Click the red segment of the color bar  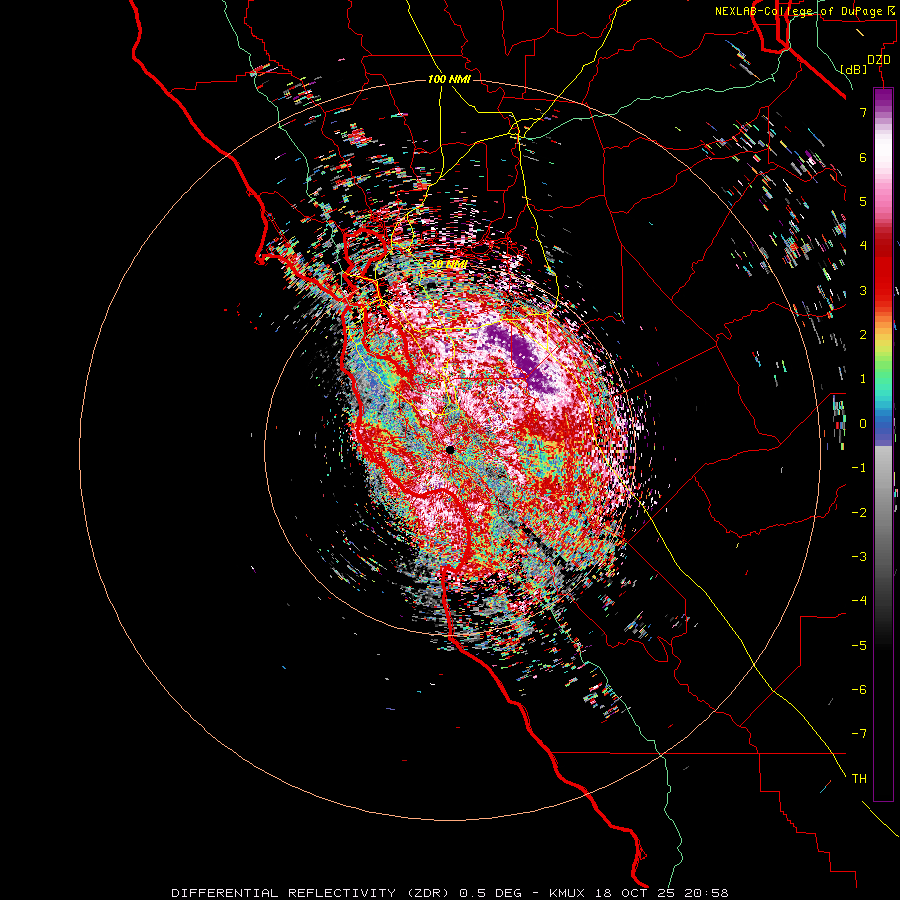883,267
